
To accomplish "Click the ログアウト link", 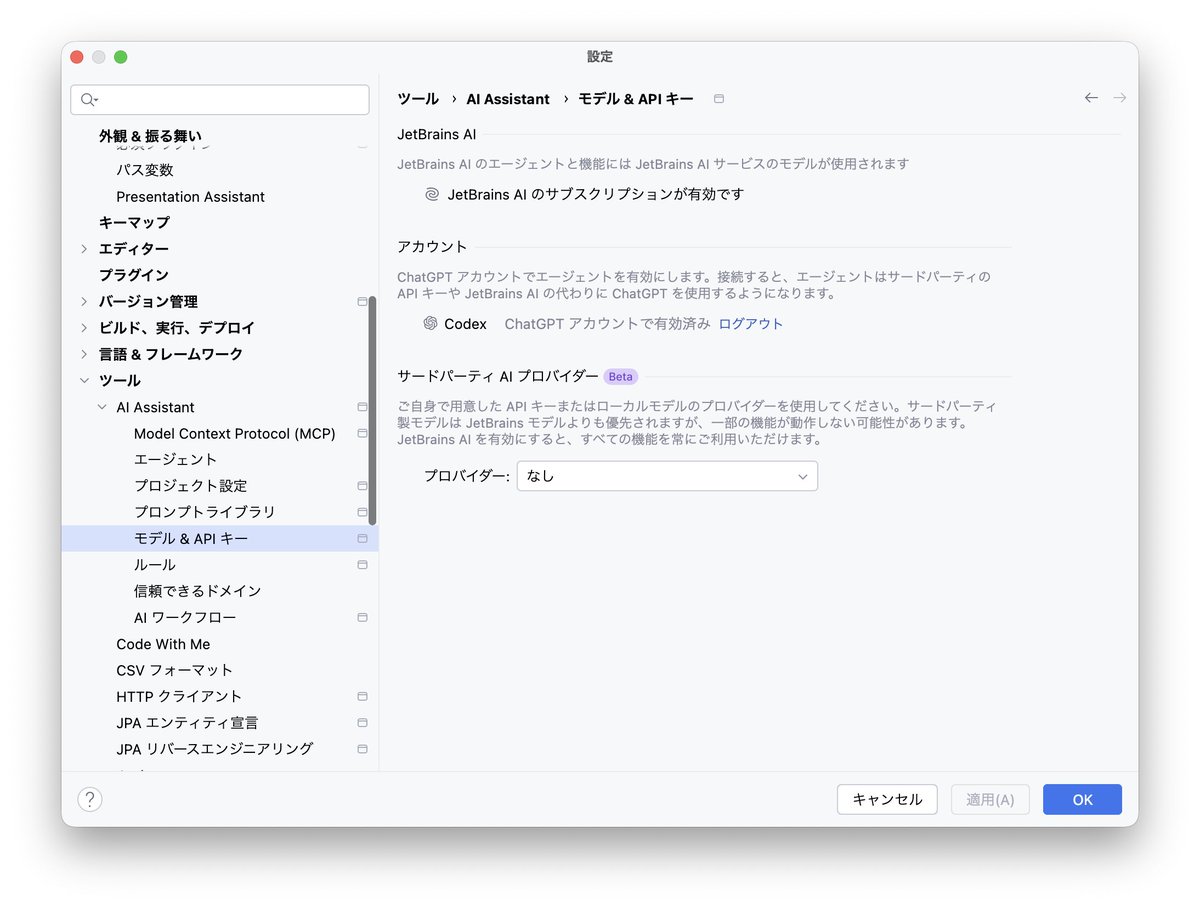I will pos(751,324).
